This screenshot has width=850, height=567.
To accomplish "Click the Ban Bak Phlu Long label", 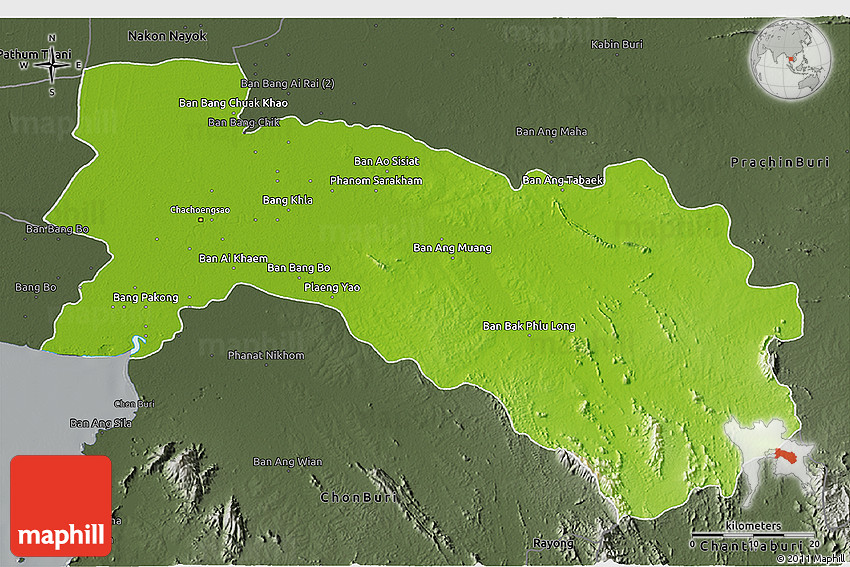I will [x=529, y=326].
